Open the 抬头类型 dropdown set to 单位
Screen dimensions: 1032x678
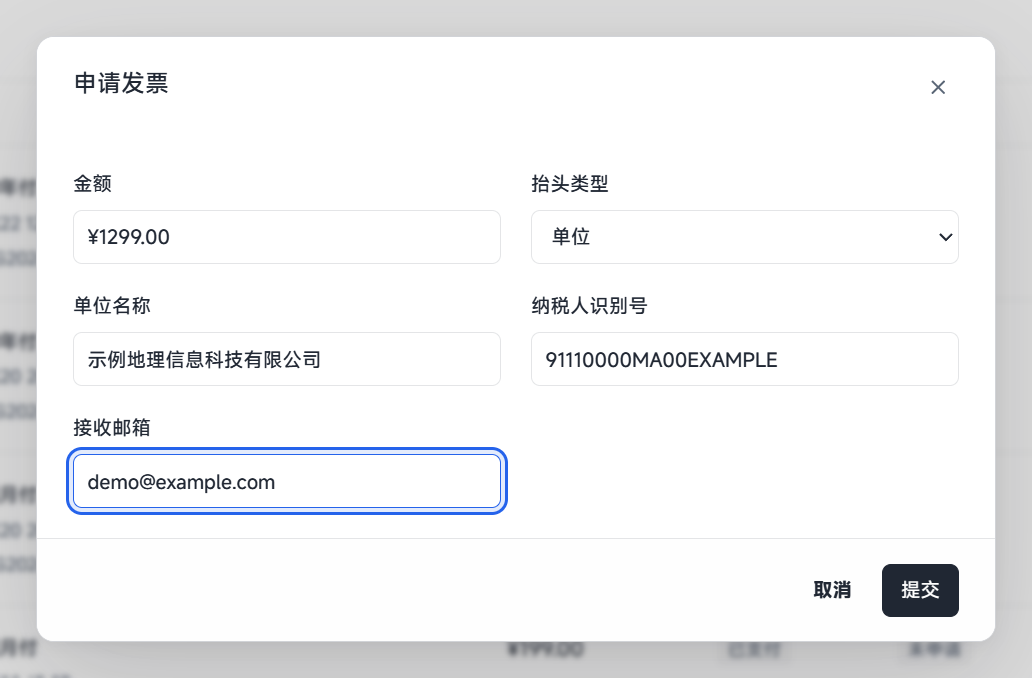[744, 237]
